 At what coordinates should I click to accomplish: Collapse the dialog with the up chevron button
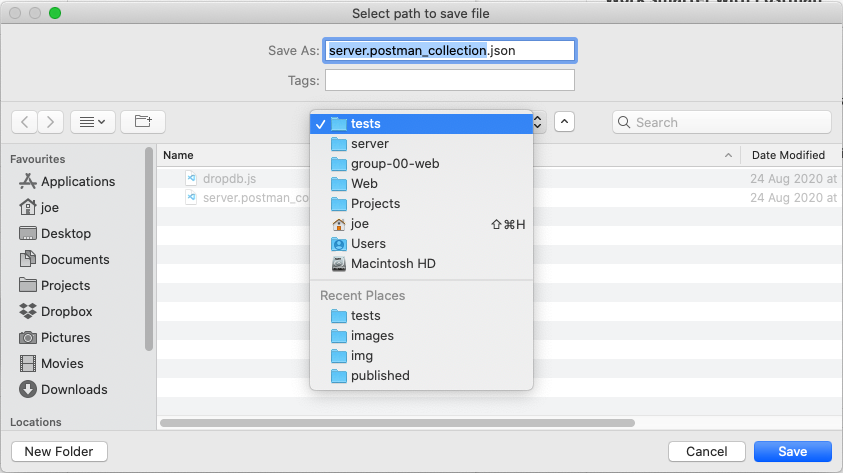click(564, 122)
